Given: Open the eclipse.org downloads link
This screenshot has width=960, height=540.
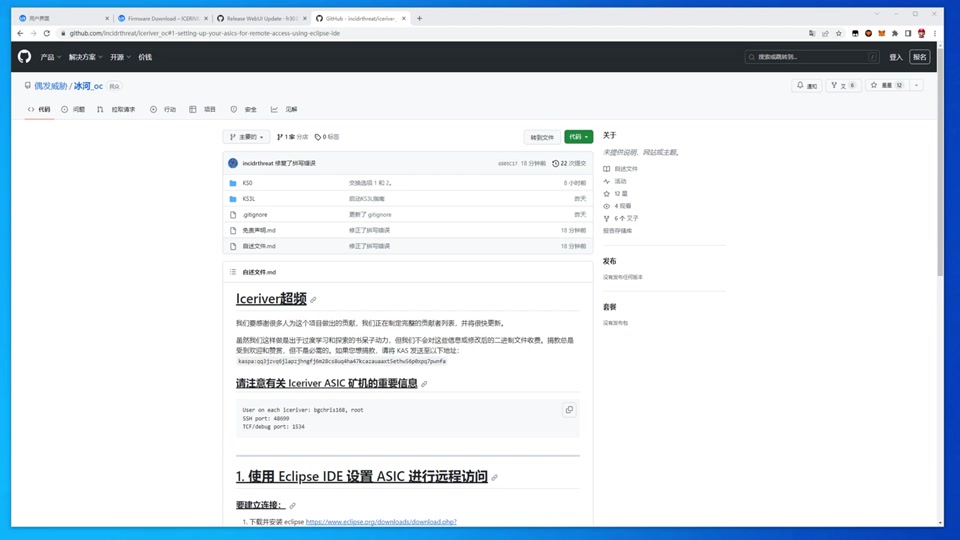Looking at the screenshot, I should pos(381,522).
